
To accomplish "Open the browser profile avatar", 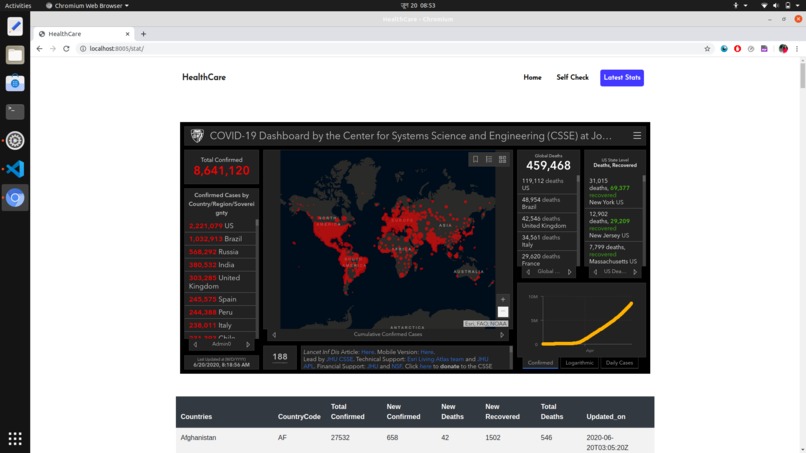I will pos(783,48).
